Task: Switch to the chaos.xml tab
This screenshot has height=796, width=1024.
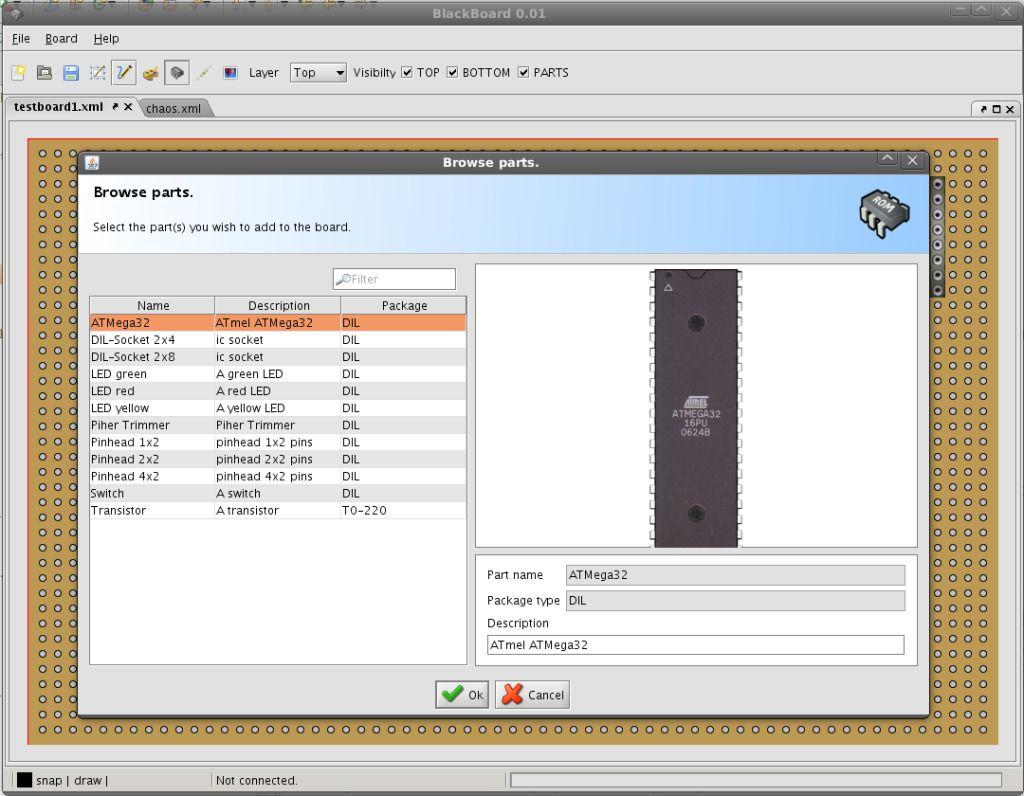Action: 173,108
